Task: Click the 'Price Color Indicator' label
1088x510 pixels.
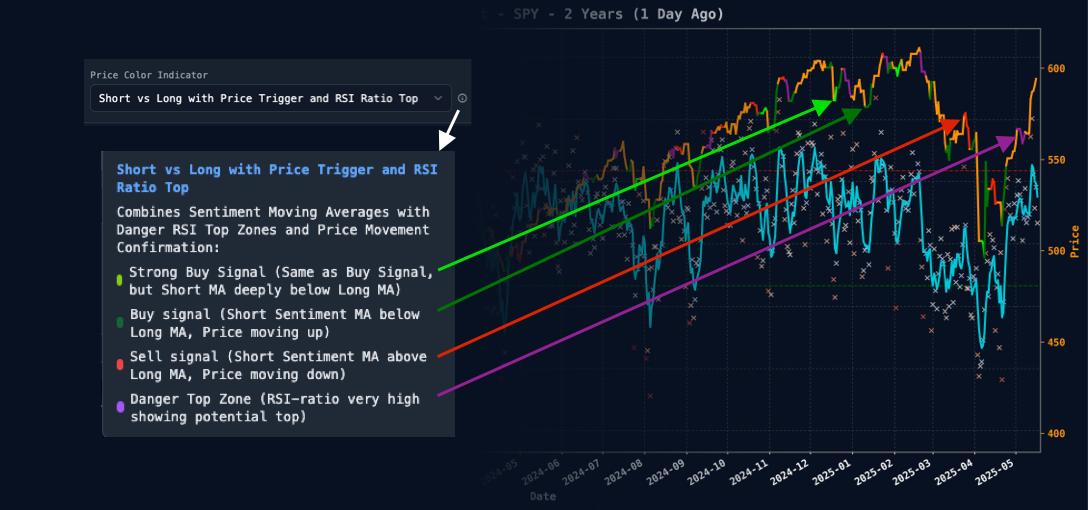Action: [x=148, y=75]
